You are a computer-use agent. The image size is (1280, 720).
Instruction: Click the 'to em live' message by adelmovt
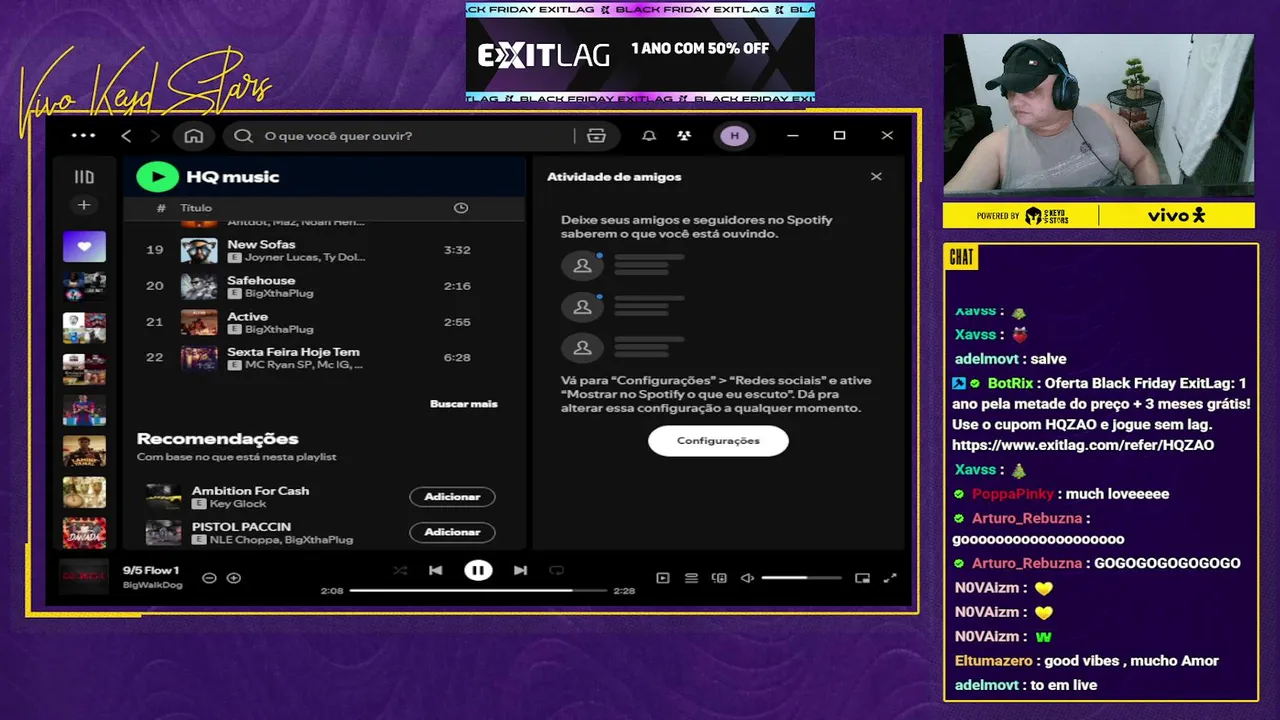[1064, 685]
